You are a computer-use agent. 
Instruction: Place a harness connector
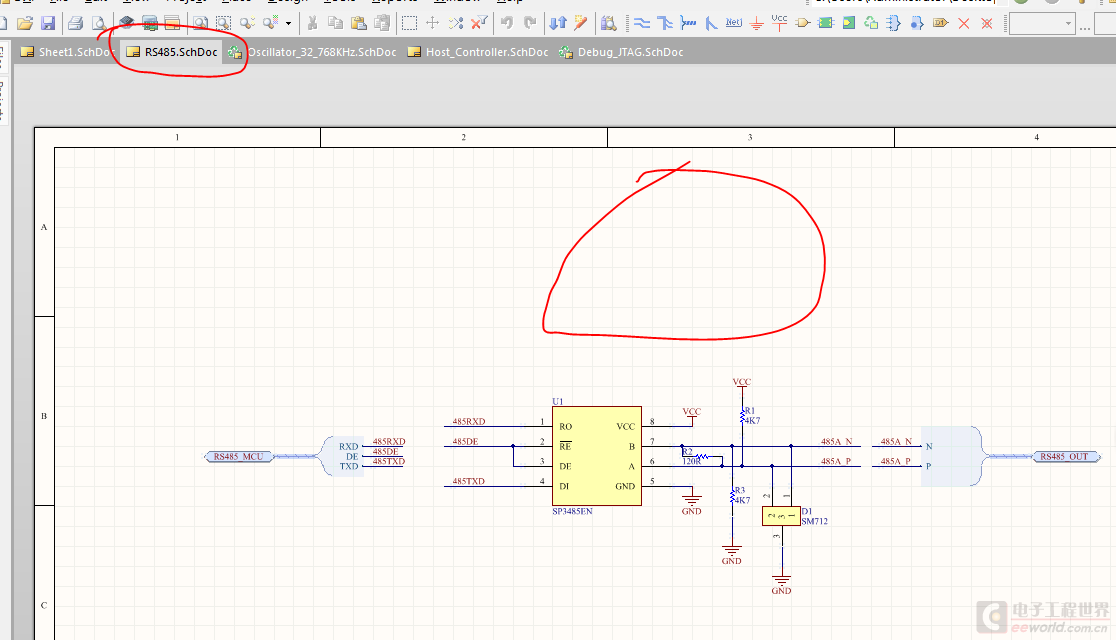pos(894,23)
